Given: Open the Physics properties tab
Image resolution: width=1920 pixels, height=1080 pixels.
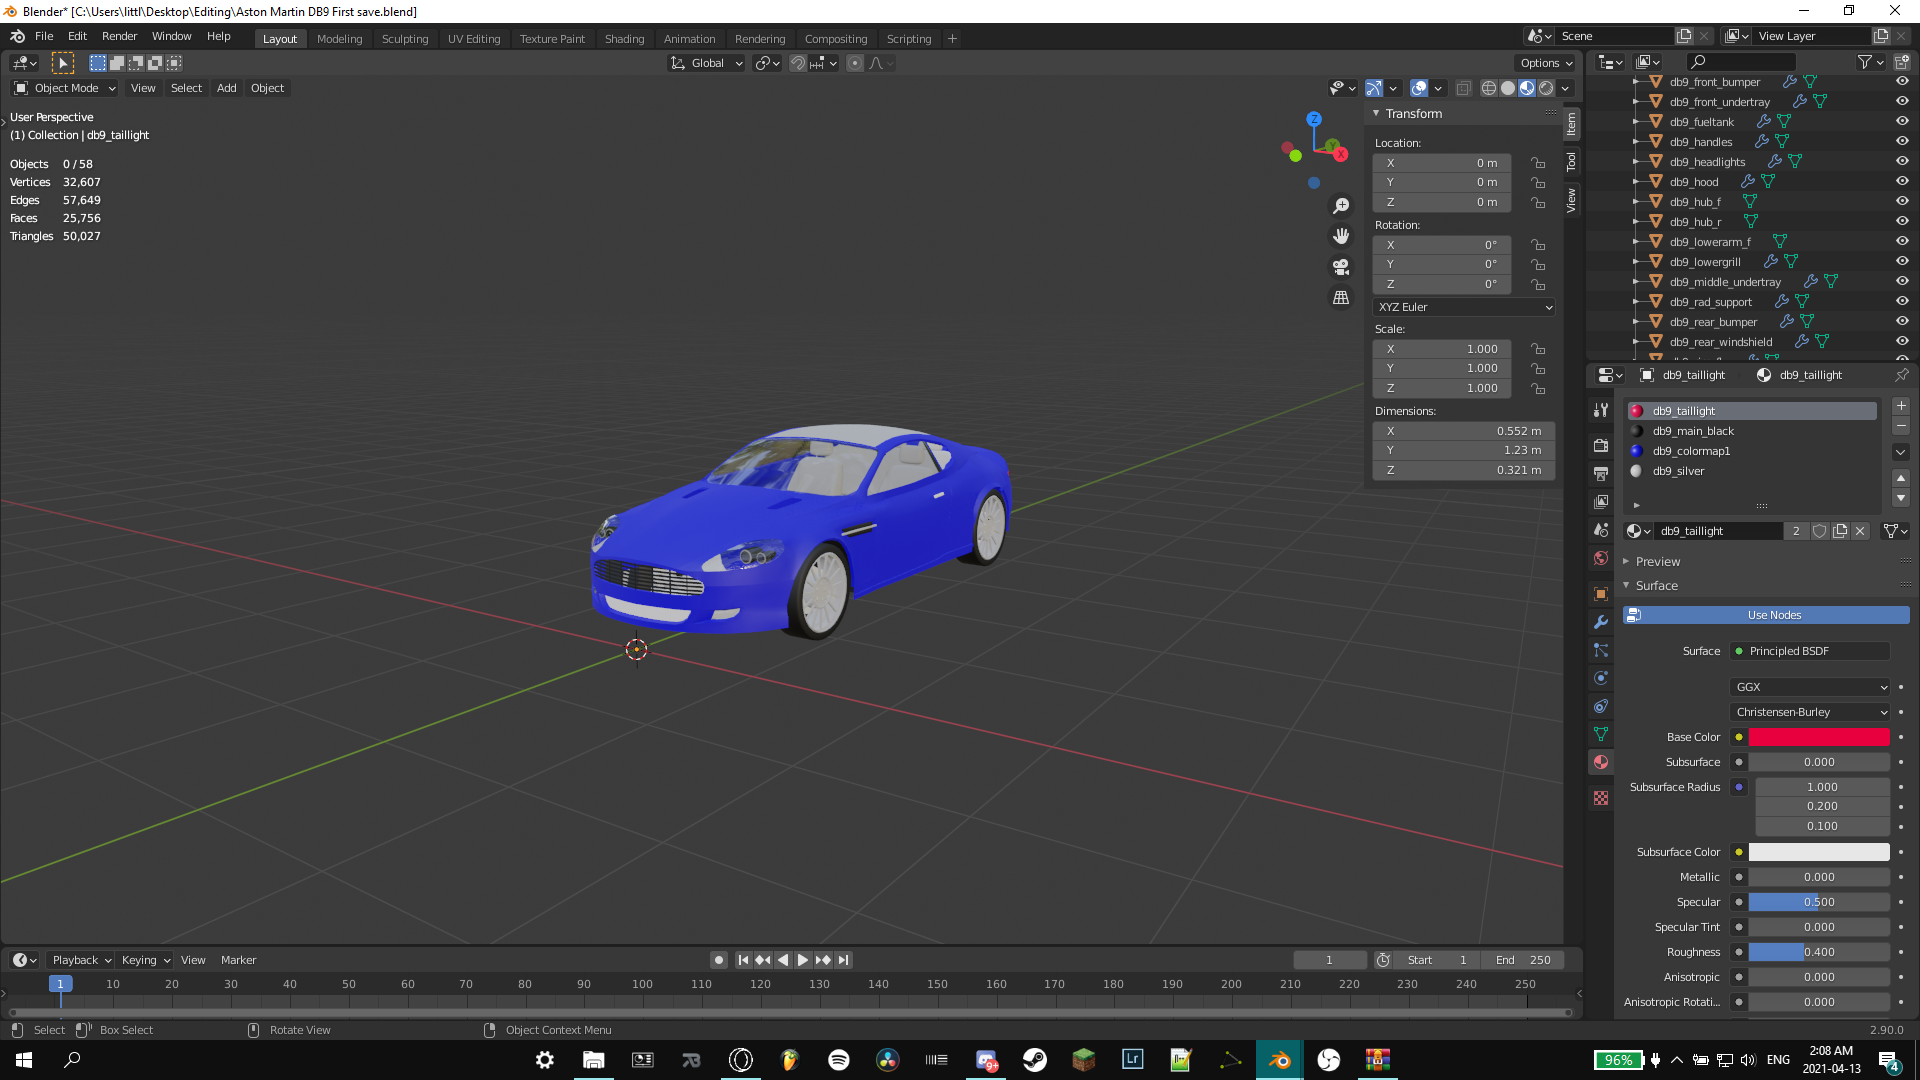Looking at the screenshot, I should (x=1601, y=678).
